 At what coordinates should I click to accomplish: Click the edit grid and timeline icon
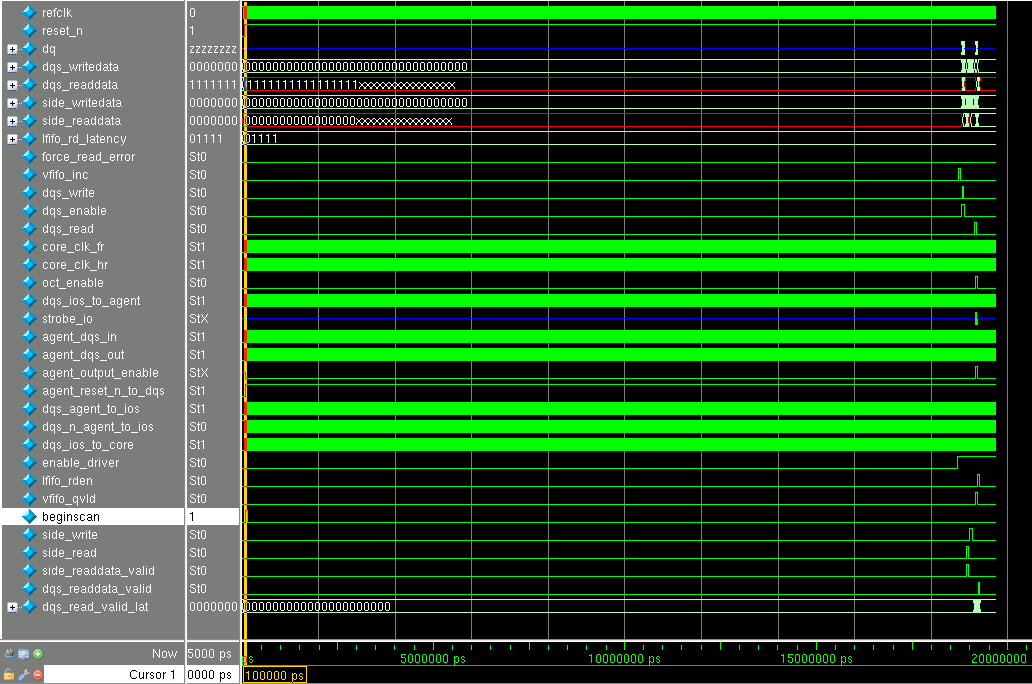tap(24, 654)
